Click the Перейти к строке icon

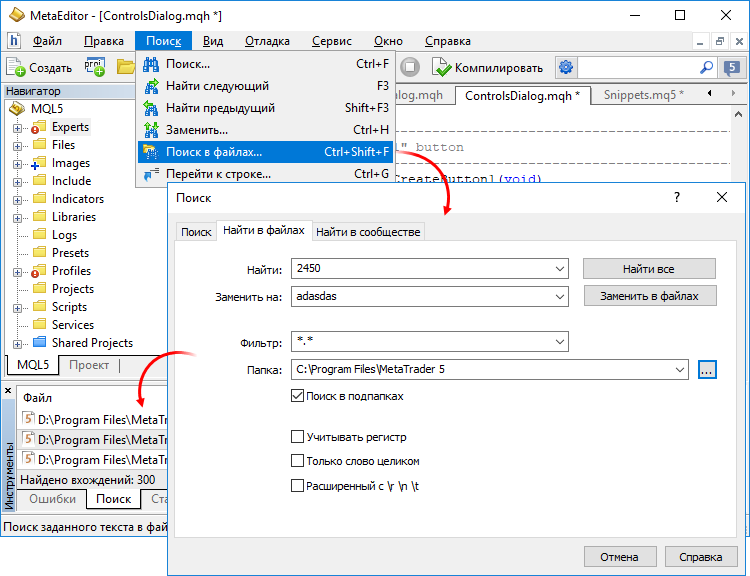tap(151, 174)
